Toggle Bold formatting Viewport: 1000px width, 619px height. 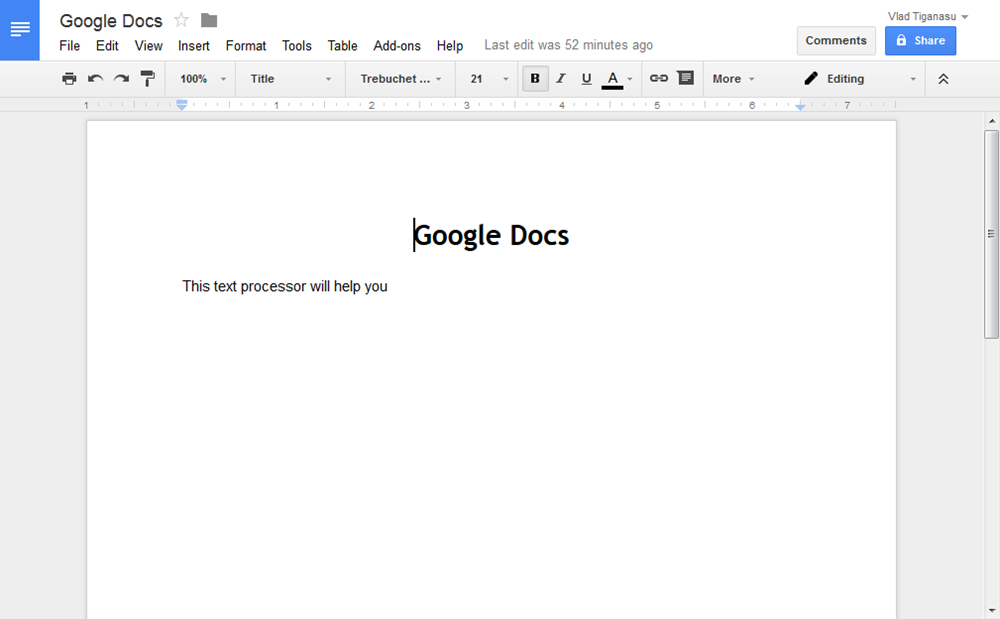pos(535,78)
